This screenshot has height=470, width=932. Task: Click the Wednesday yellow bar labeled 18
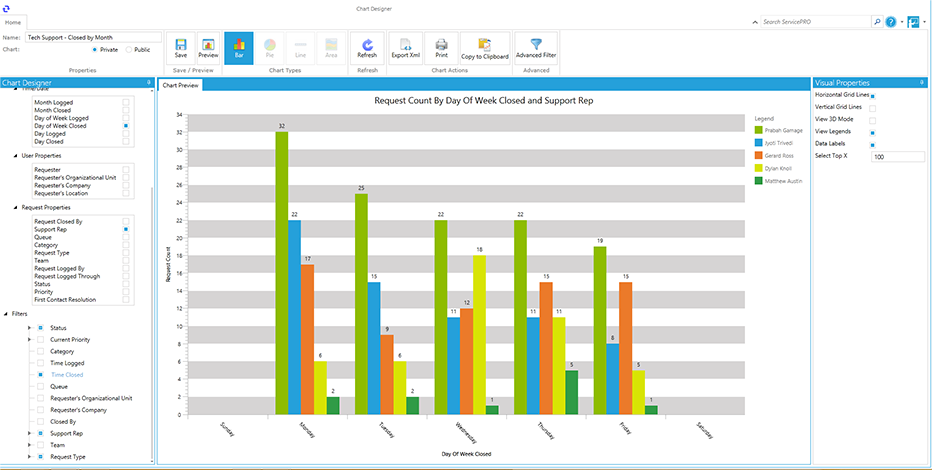pos(480,335)
